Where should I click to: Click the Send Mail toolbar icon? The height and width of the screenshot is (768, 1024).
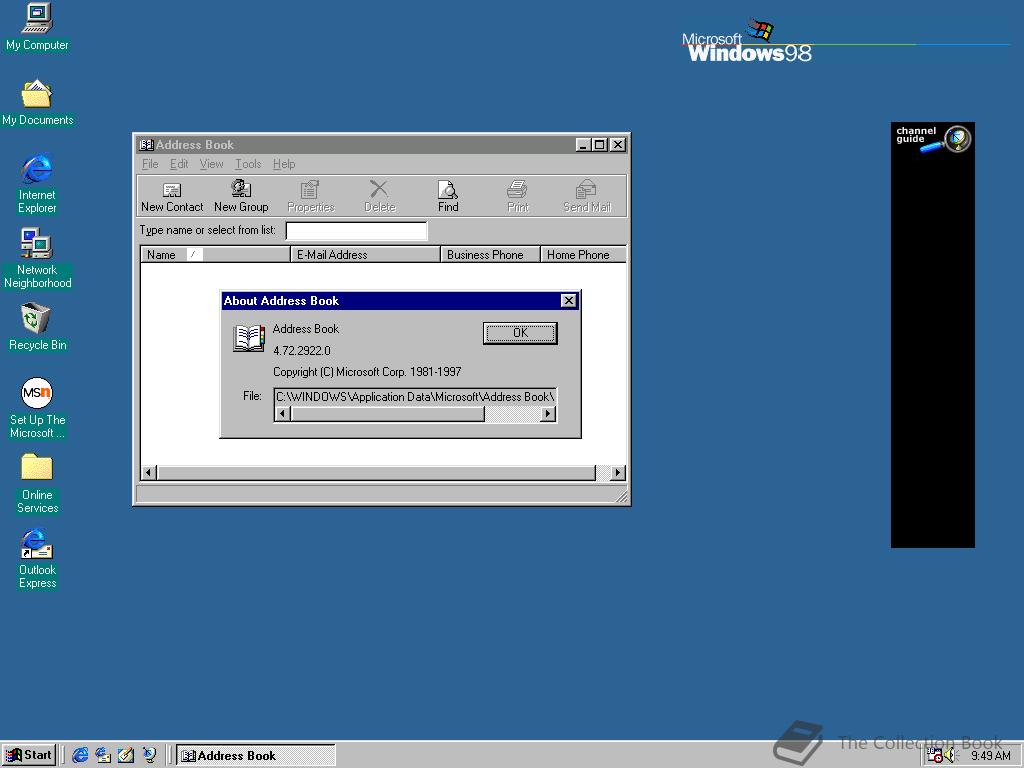586,197
